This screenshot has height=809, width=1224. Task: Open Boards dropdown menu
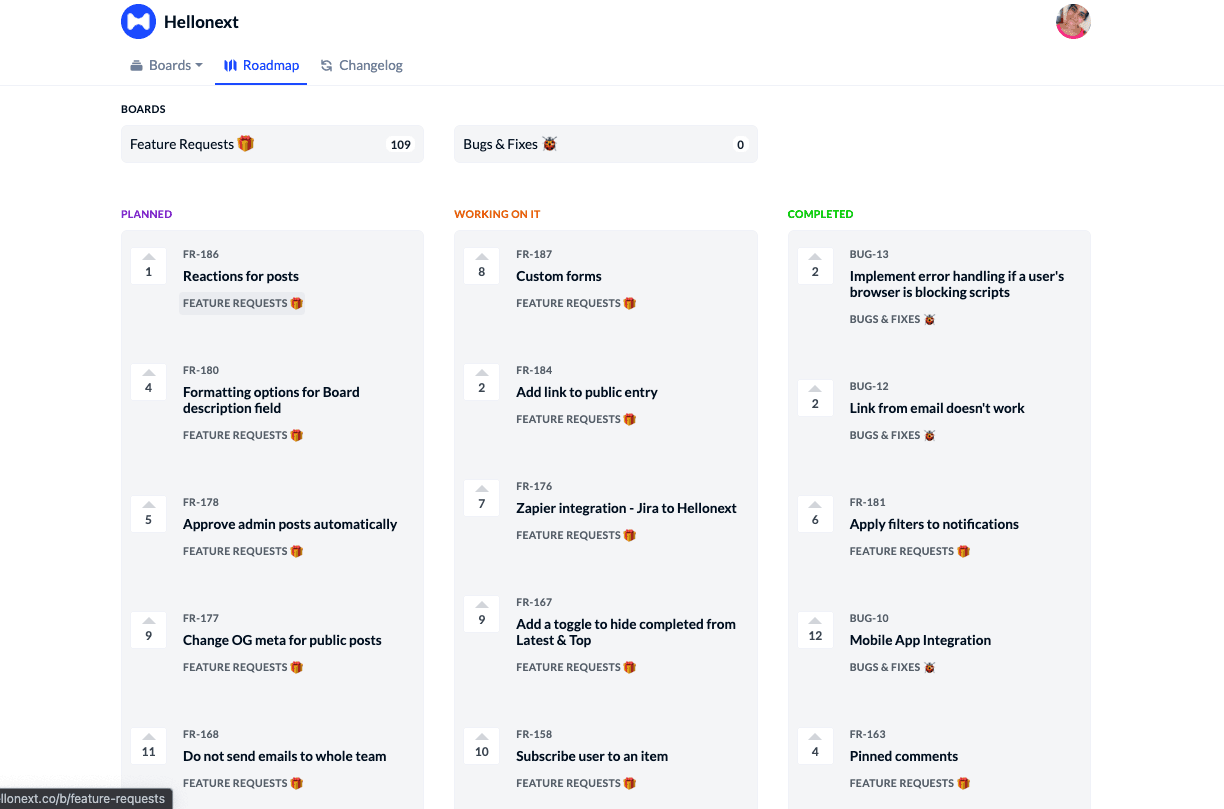(166, 65)
